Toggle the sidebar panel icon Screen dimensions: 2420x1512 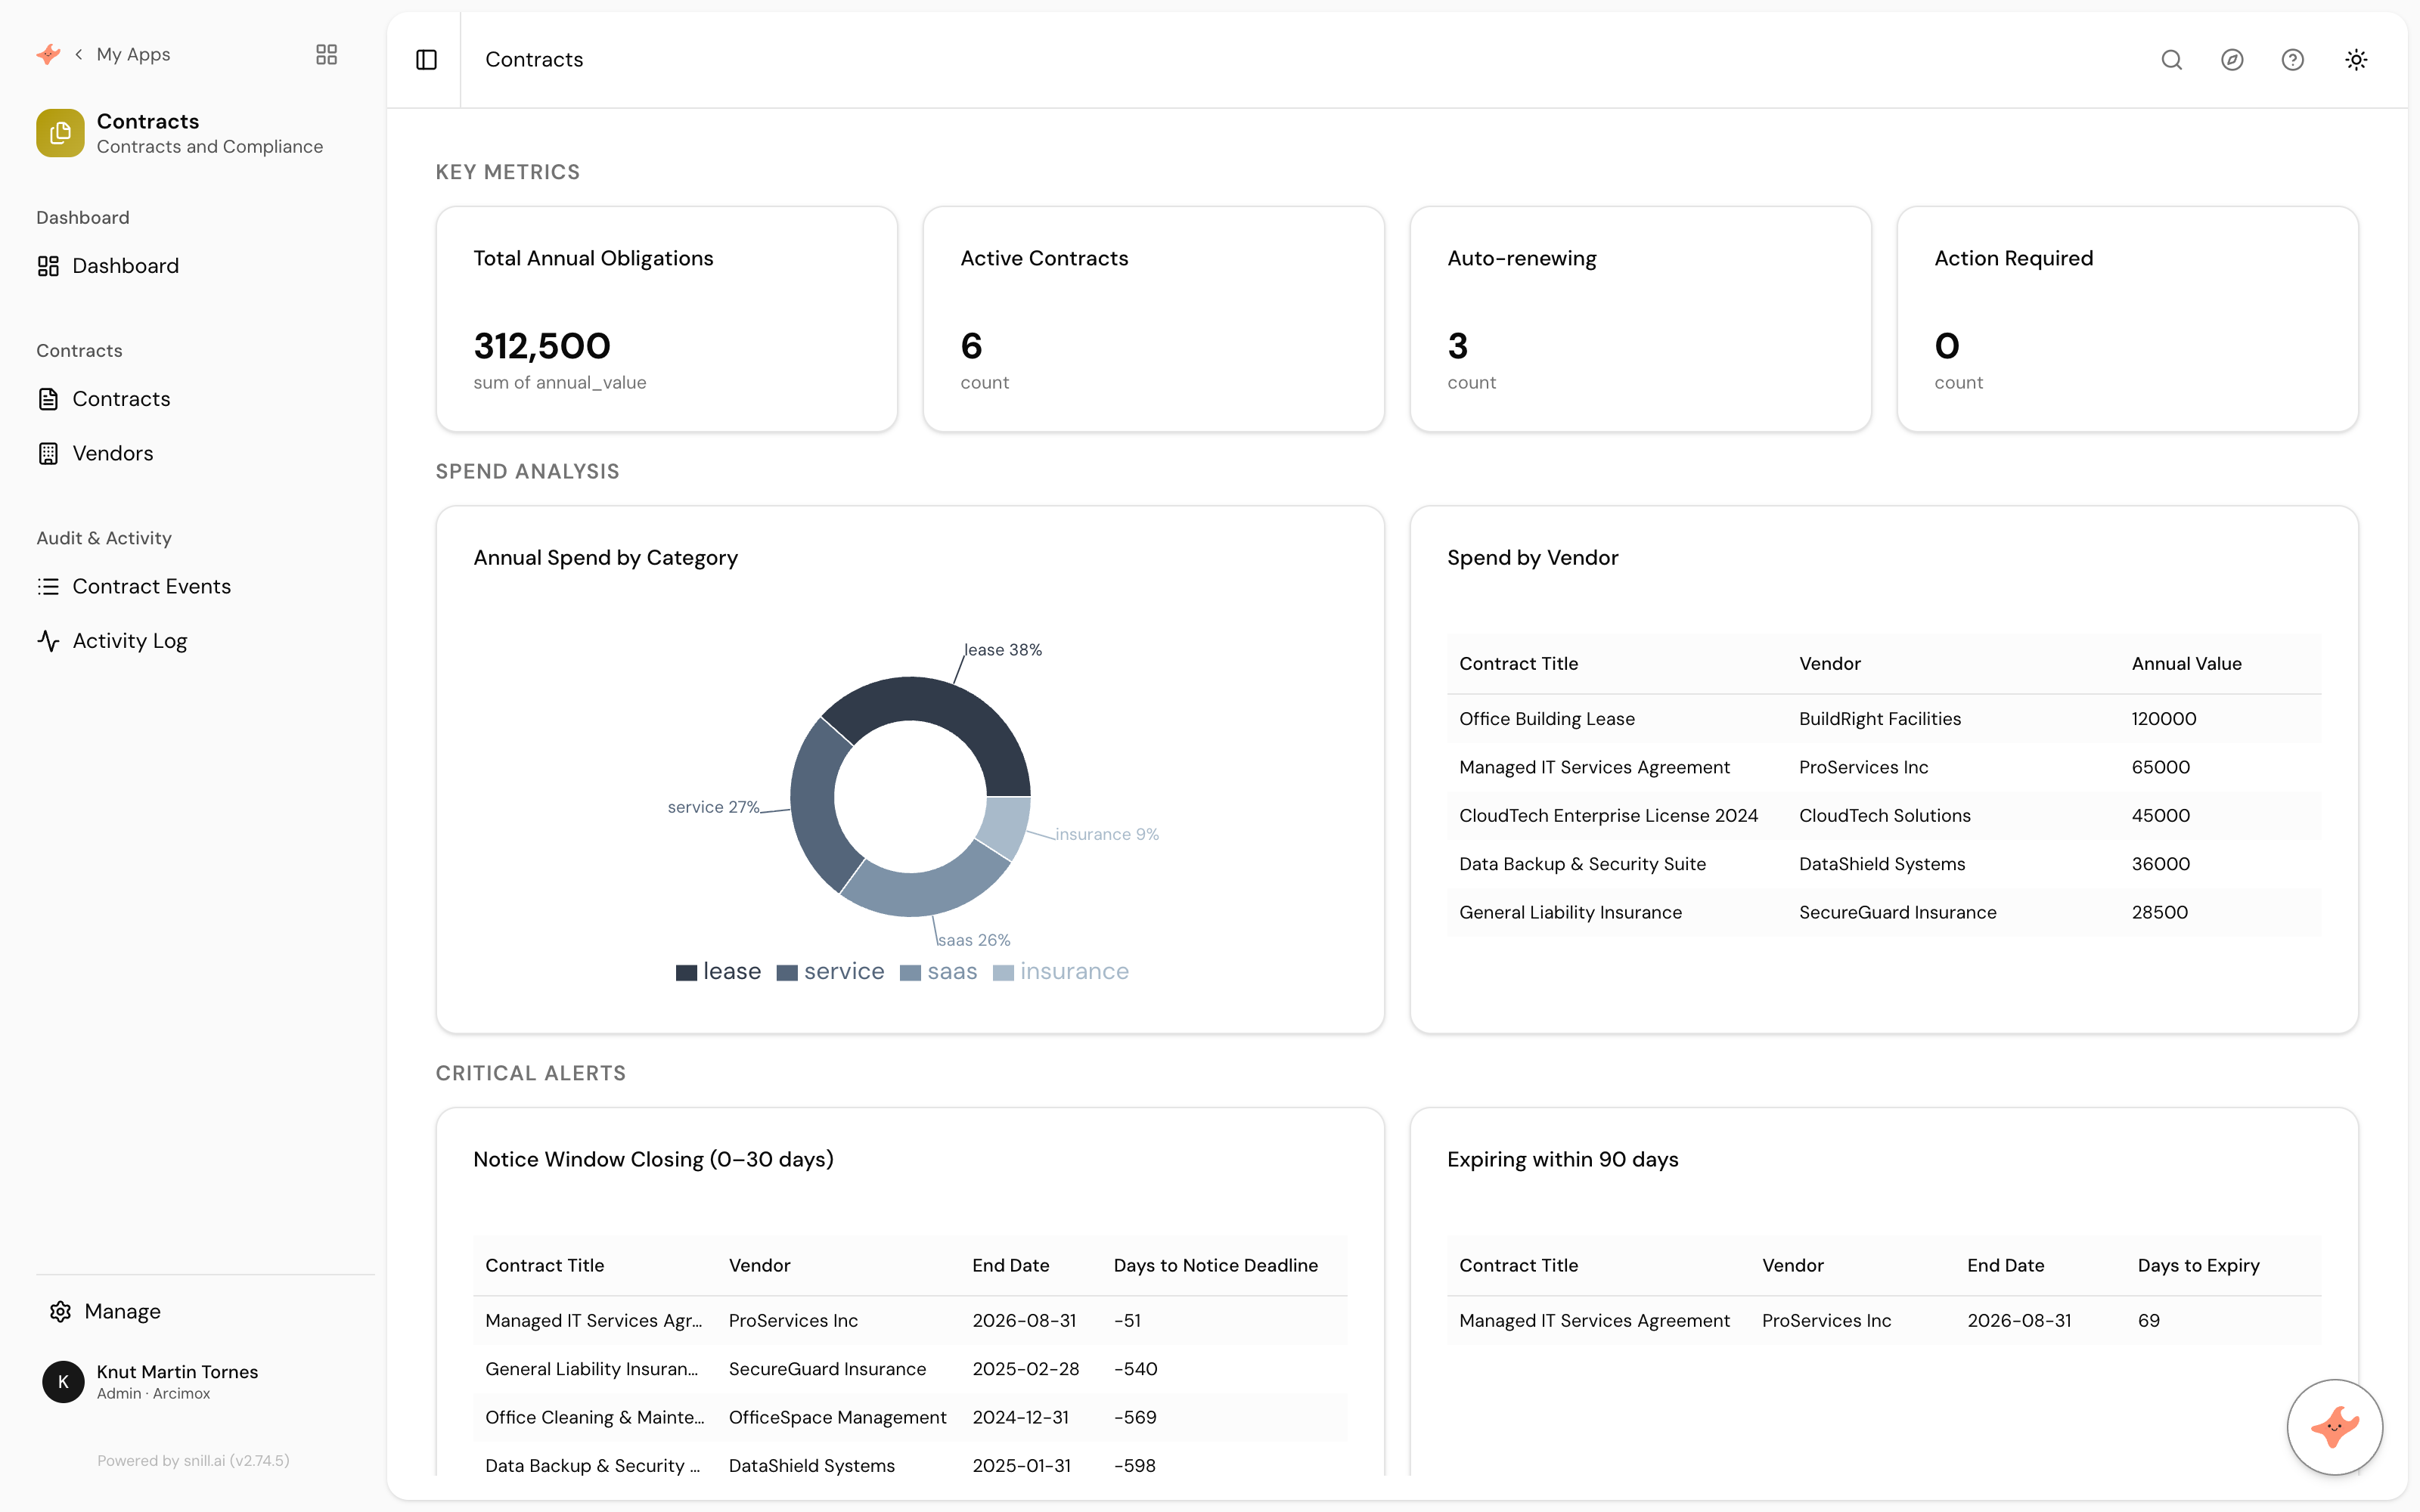426,60
